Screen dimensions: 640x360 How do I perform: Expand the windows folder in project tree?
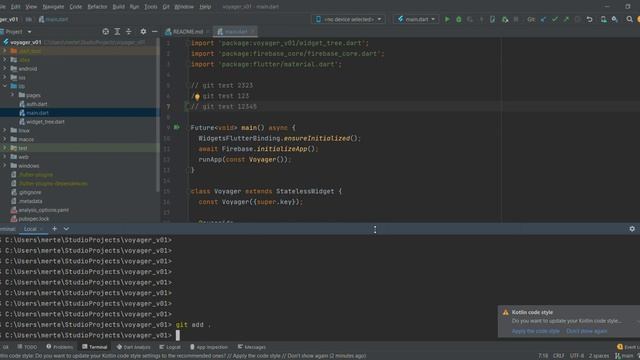pos(5,166)
